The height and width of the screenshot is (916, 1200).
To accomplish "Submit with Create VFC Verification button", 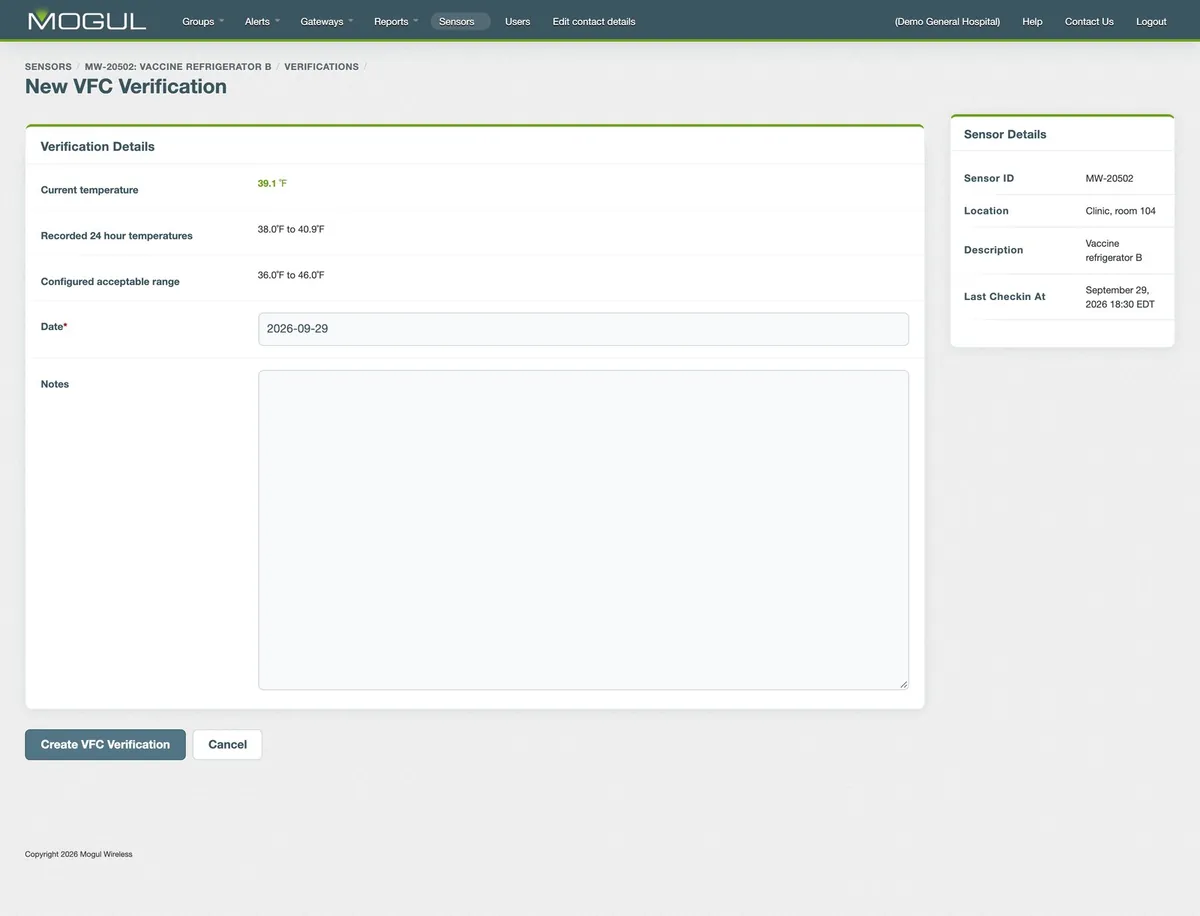I will pyautogui.click(x=105, y=745).
